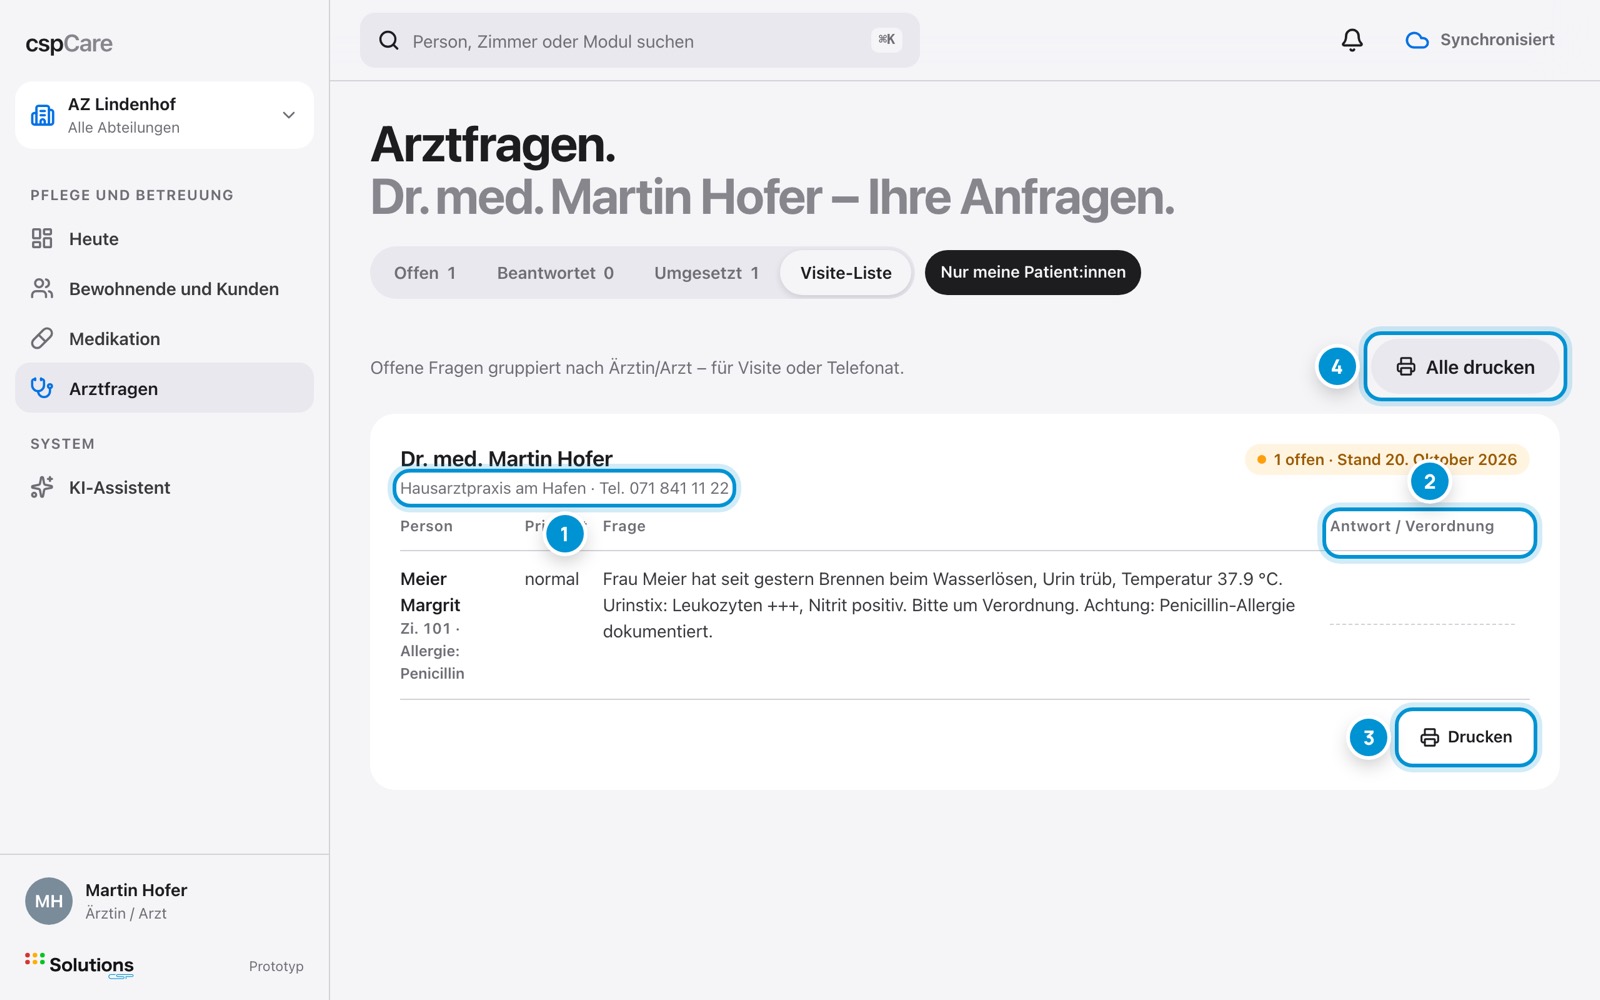Click the Bewohnende und Kunden people icon
Screen dimensions: 1600x1000
(42, 288)
